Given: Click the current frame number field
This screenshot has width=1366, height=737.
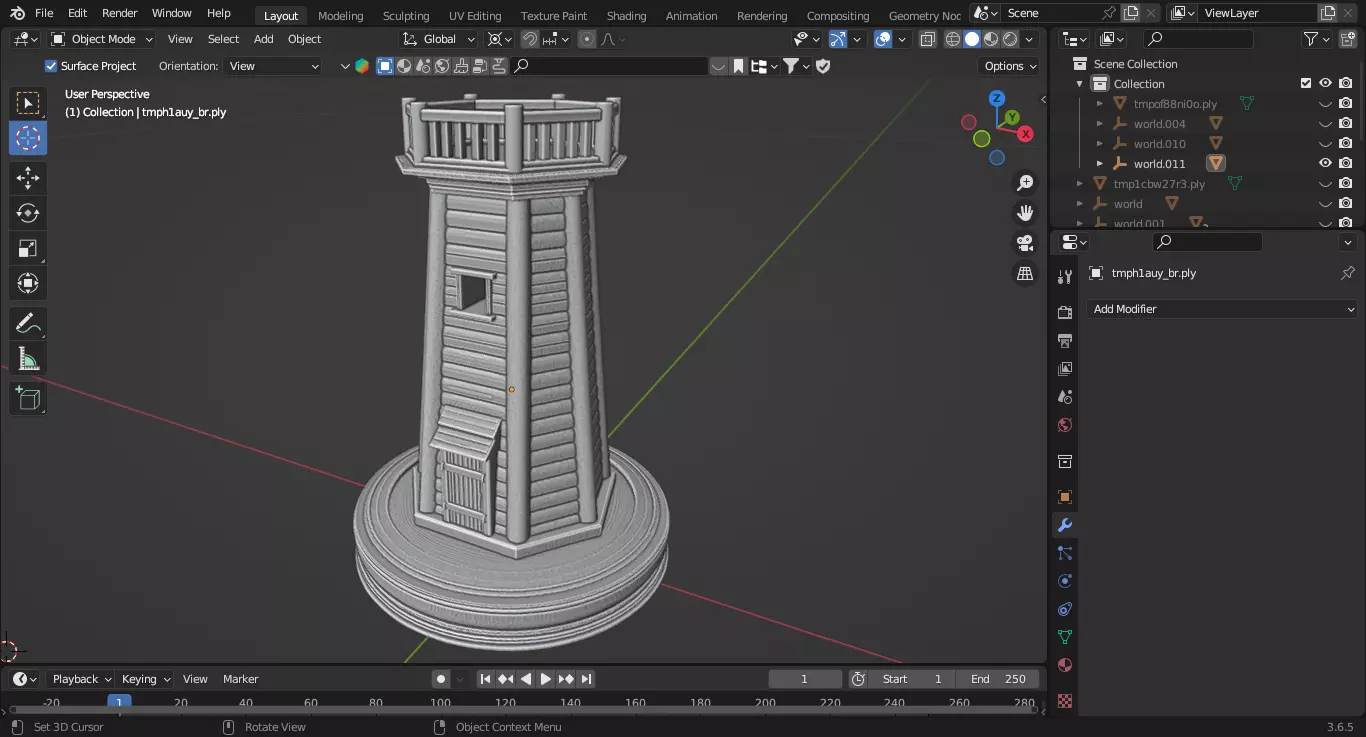Looking at the screenshot, I should [804, 679].
